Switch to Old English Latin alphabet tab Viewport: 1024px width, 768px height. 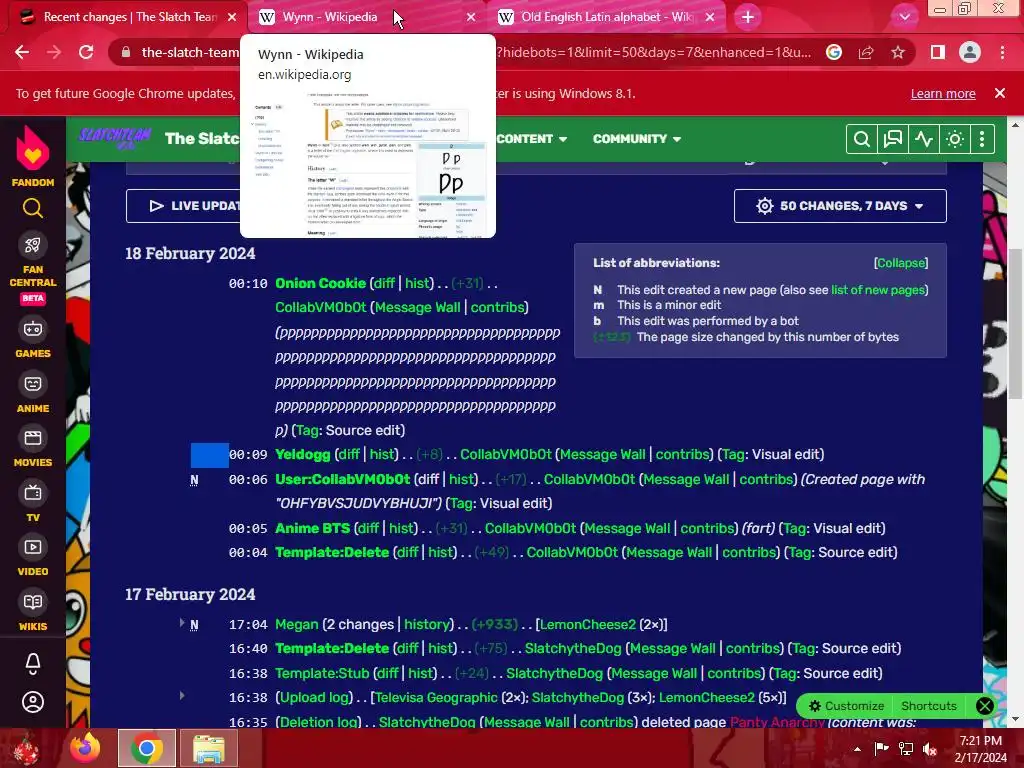pos(604,17)
